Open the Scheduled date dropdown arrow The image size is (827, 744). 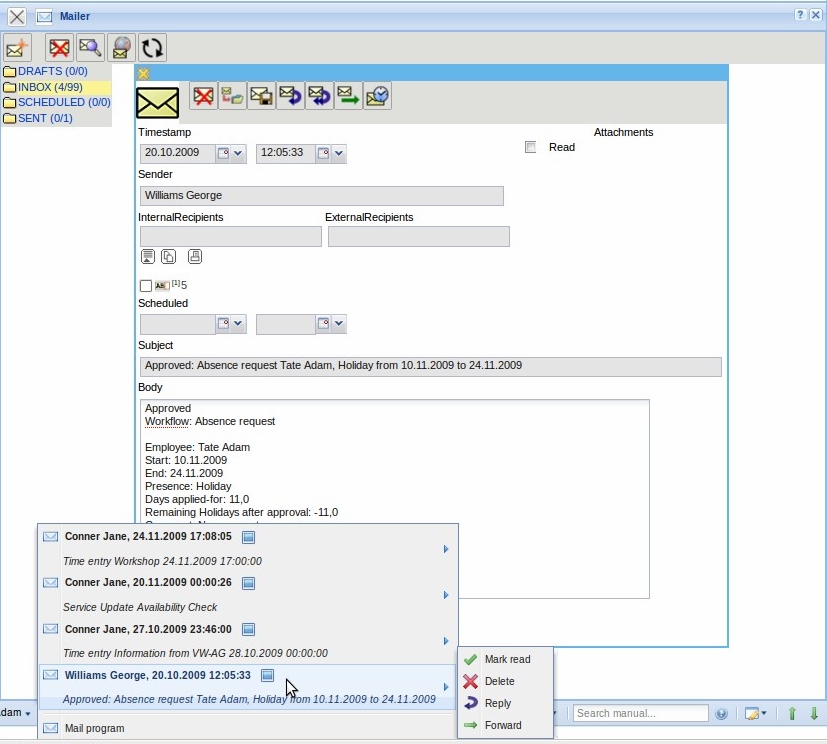pyautogui.click(x=238, y=324)
